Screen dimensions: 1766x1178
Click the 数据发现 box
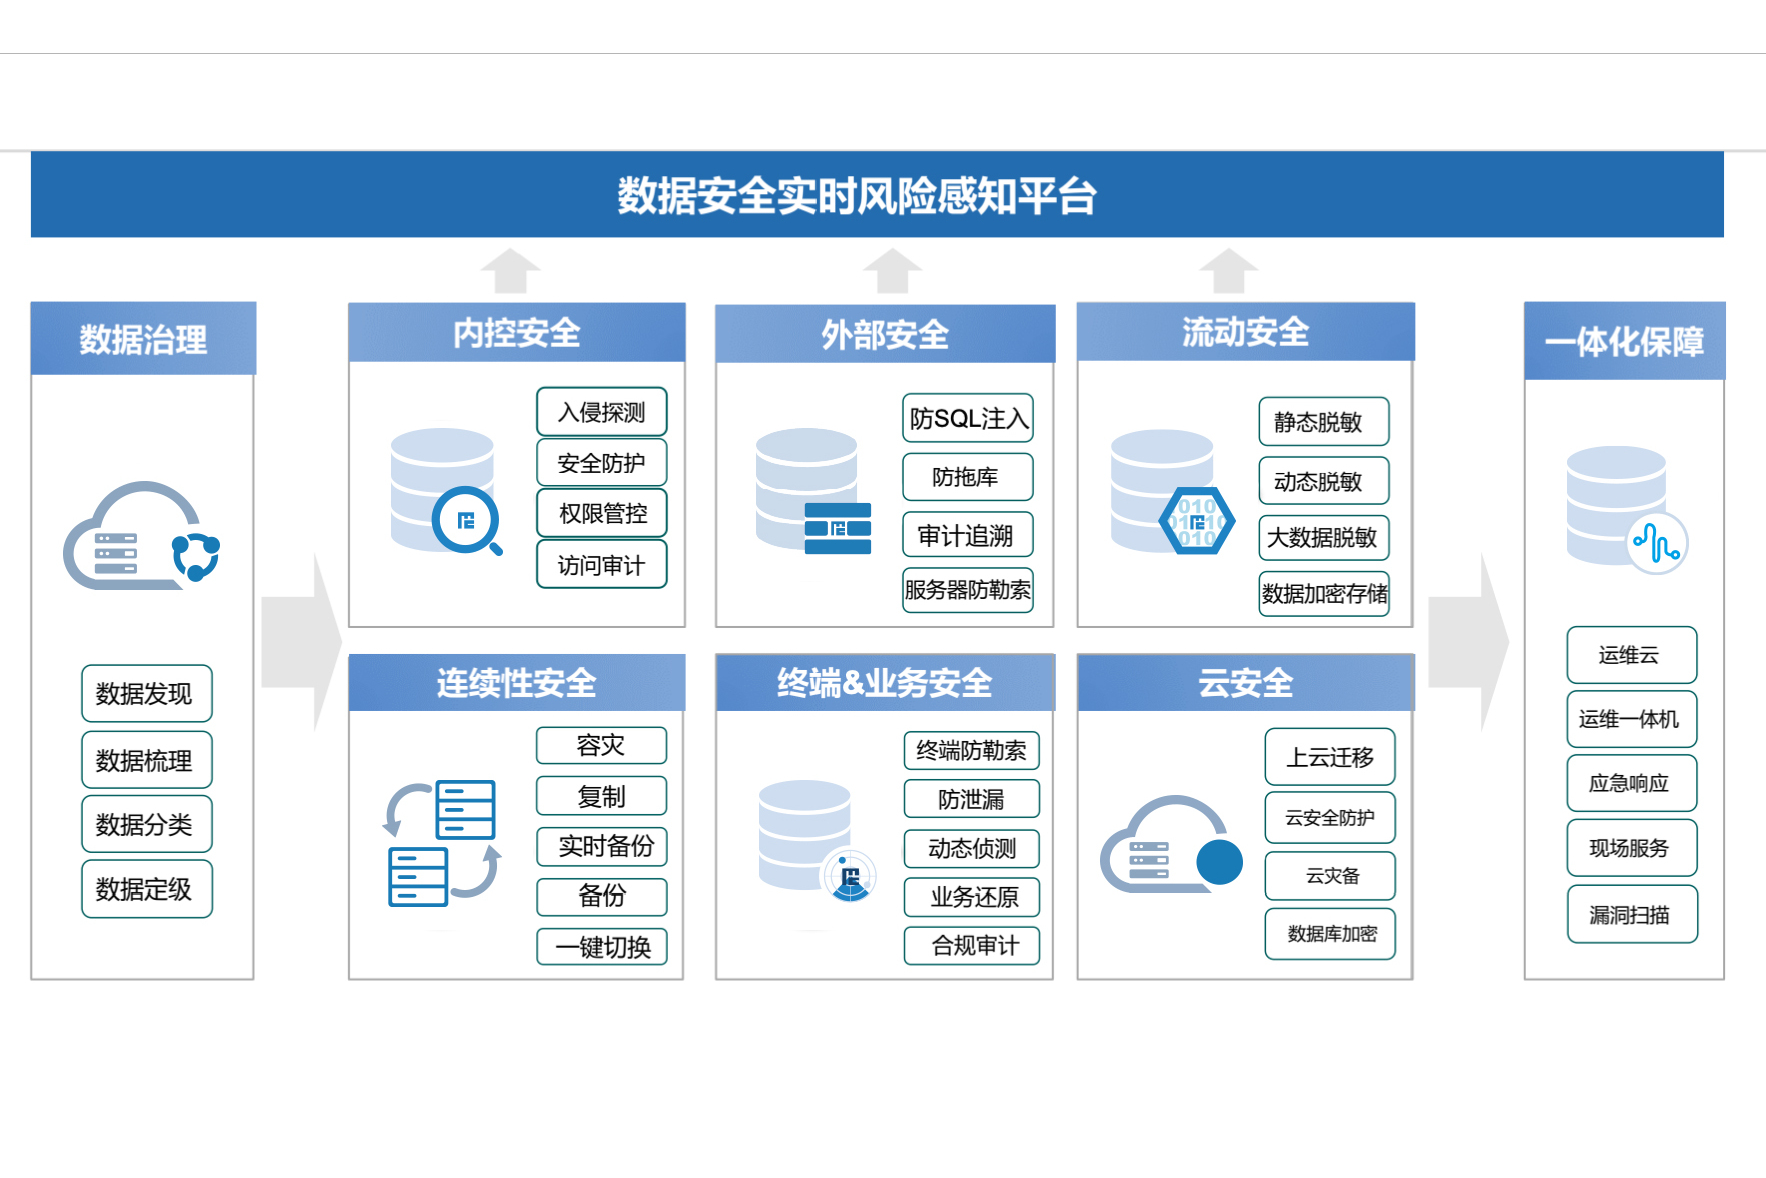tap(146, 693)
